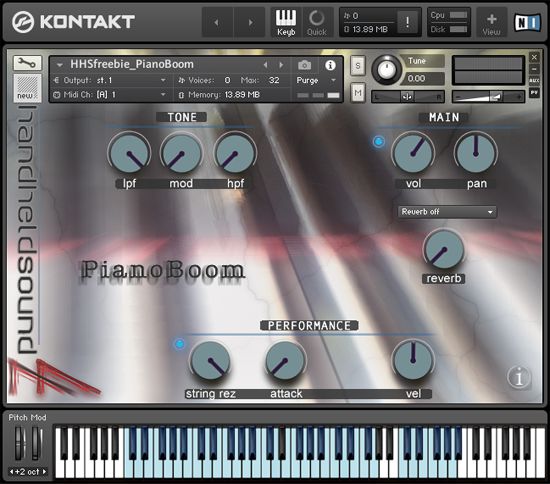Toggle the blue LED beside vol knob

click(378, 142)
